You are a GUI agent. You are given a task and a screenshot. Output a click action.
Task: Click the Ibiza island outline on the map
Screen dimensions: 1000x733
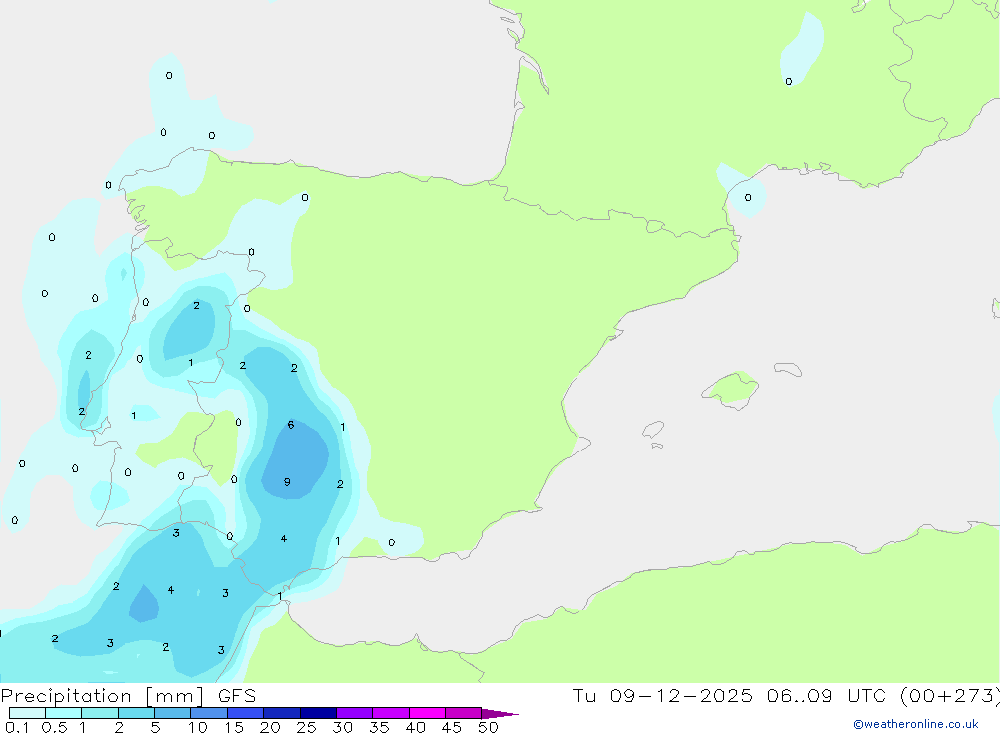(x=653, y=430)
